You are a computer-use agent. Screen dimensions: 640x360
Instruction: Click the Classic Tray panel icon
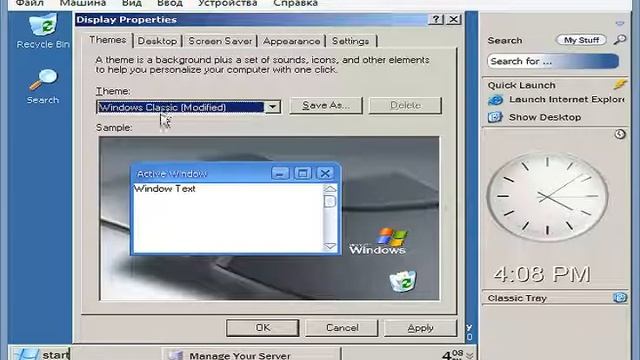(620, 298)
